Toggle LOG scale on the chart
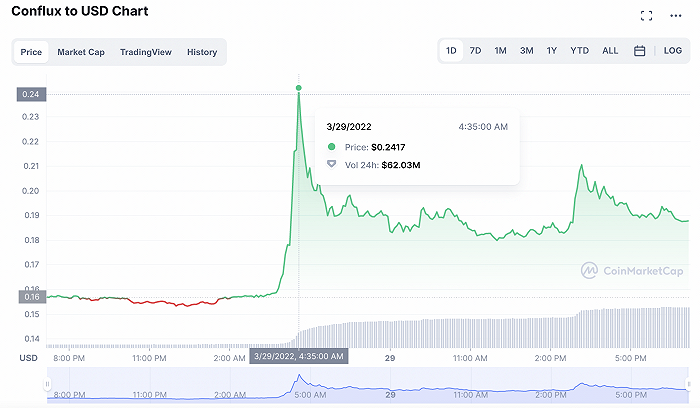This screenshot has width=700, height=408. click(x=672, y=51)
